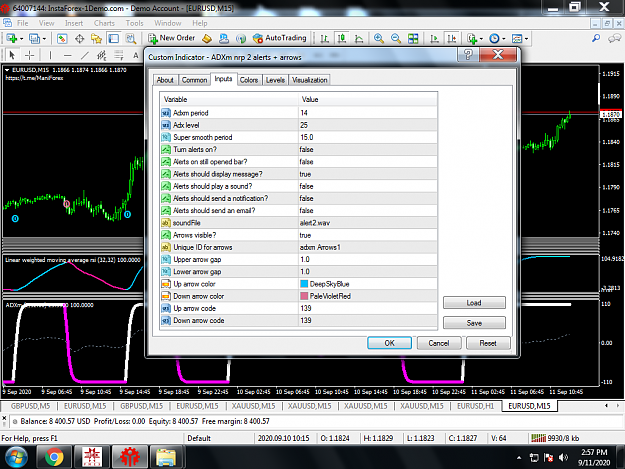Select the Trendline drawing tool

[x=85, y=55]
